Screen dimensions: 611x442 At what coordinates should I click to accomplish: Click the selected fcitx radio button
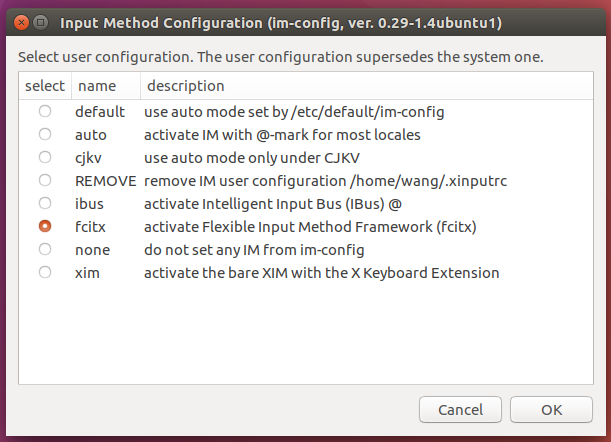(45, 226)
